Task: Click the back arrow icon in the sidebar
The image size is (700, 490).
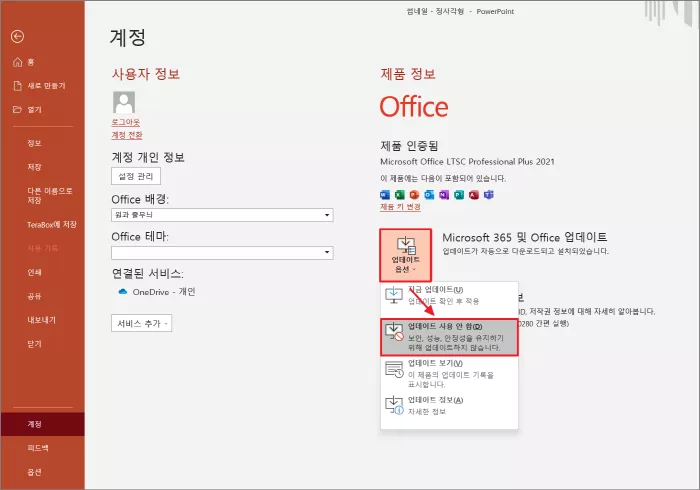Action: tap(17, 36)
